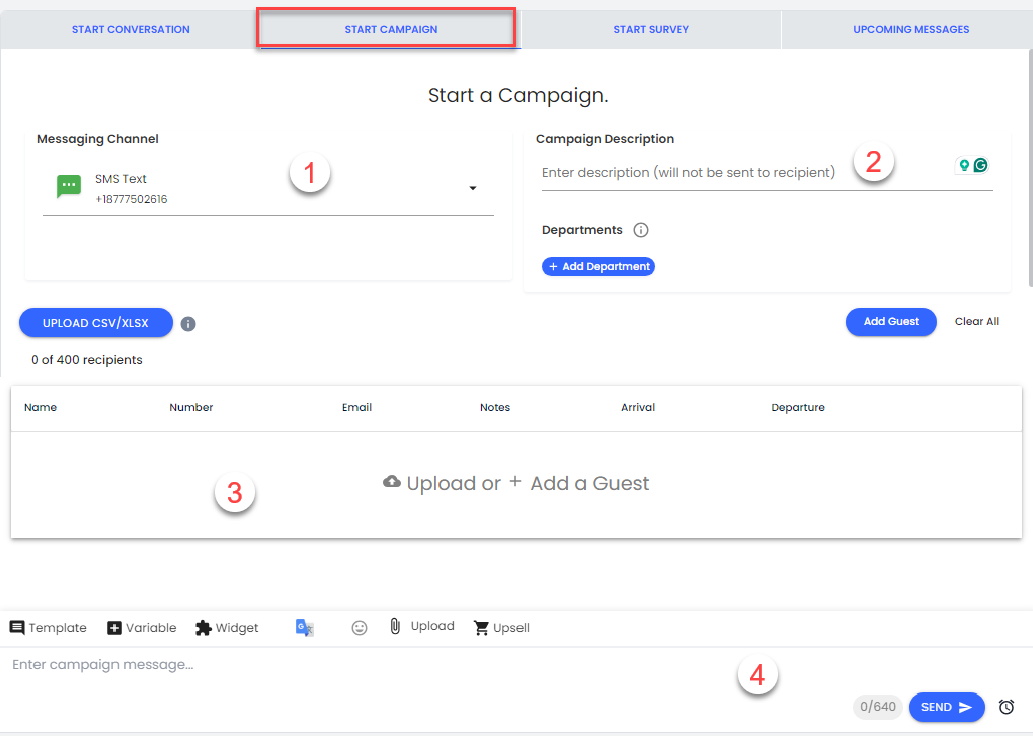1033x736 pixels.
Task: Schedule message with the alarm clock icon
Action: pos(1007,707)
